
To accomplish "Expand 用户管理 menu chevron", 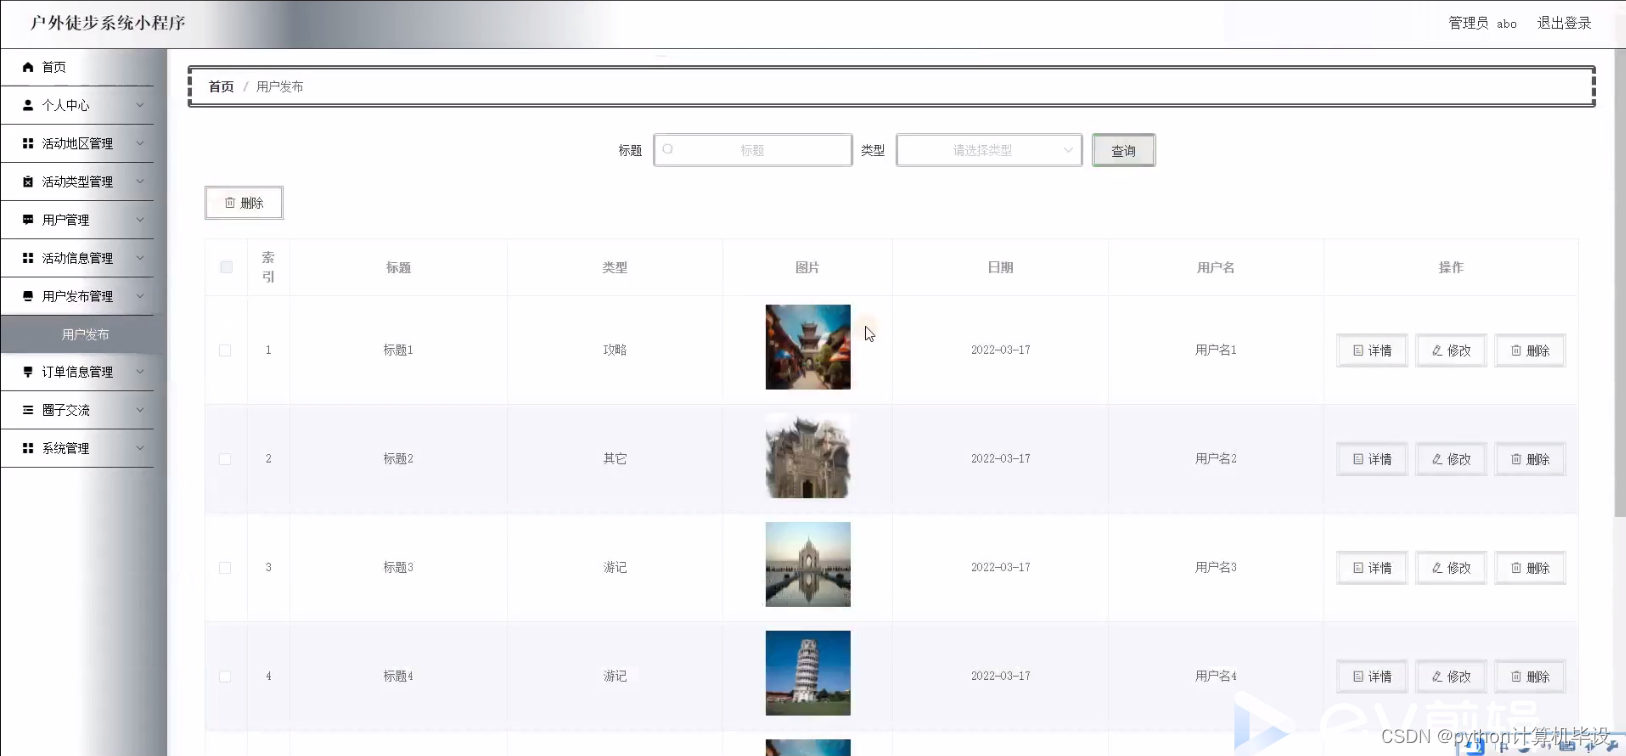I will (140, 220).
